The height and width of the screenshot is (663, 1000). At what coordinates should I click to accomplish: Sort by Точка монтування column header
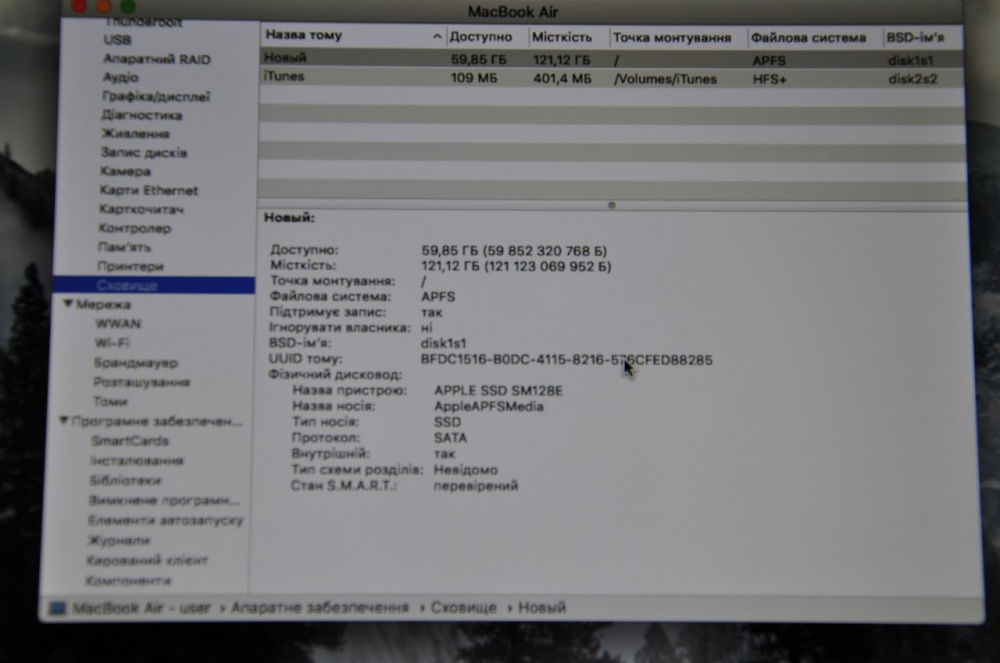[x=672, y=38]
